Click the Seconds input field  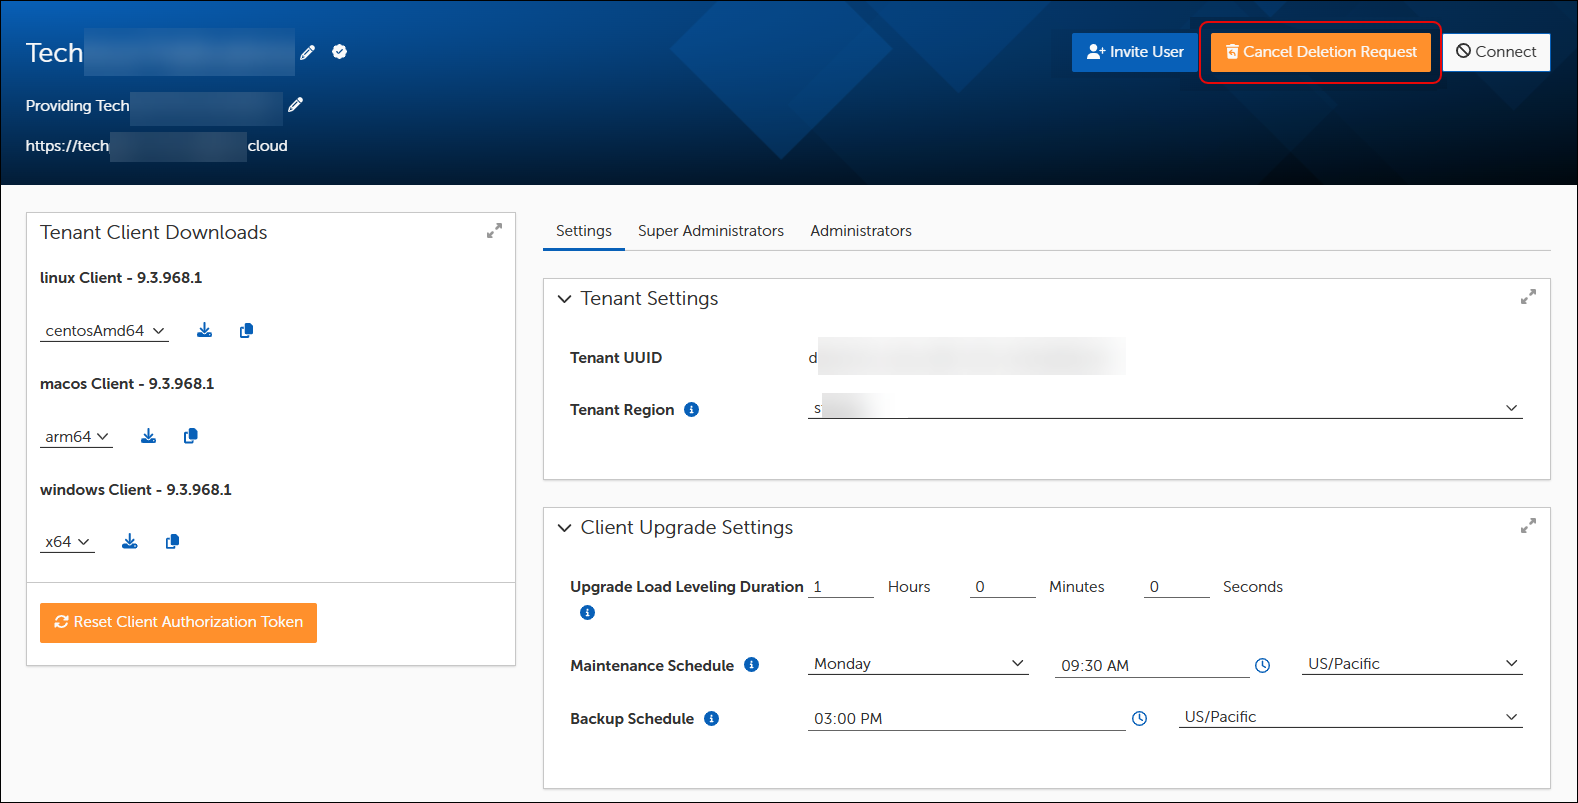(x=1177, y=587)
